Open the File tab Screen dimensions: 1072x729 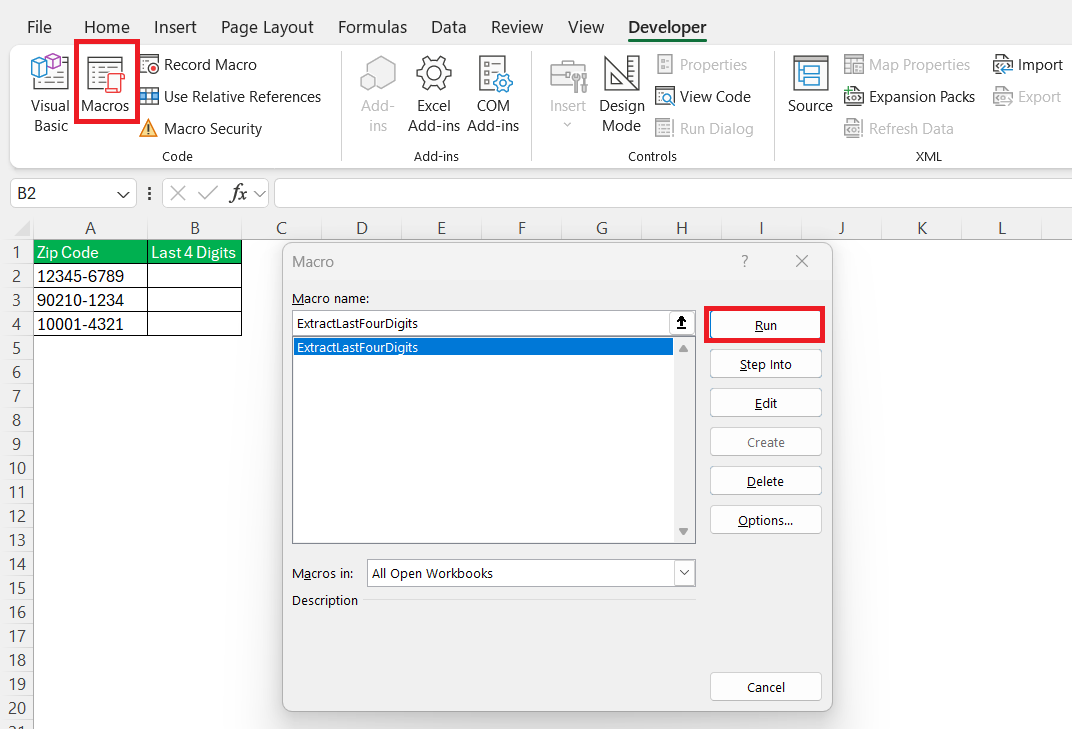click(39, 27)
